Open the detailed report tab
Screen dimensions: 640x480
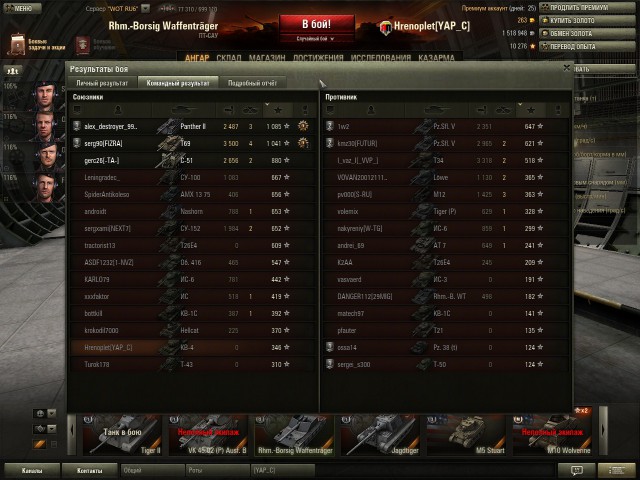252,83
